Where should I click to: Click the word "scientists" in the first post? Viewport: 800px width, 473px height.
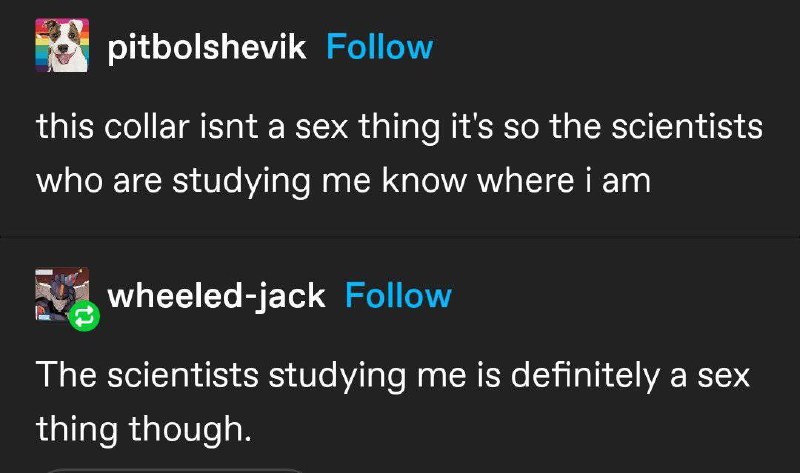[687, 127]
